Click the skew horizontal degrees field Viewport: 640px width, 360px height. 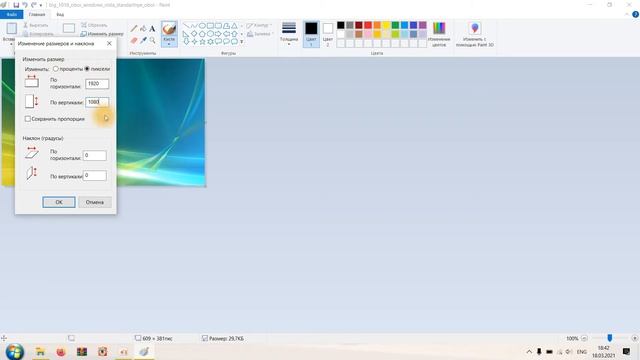[x=95, y=156]
